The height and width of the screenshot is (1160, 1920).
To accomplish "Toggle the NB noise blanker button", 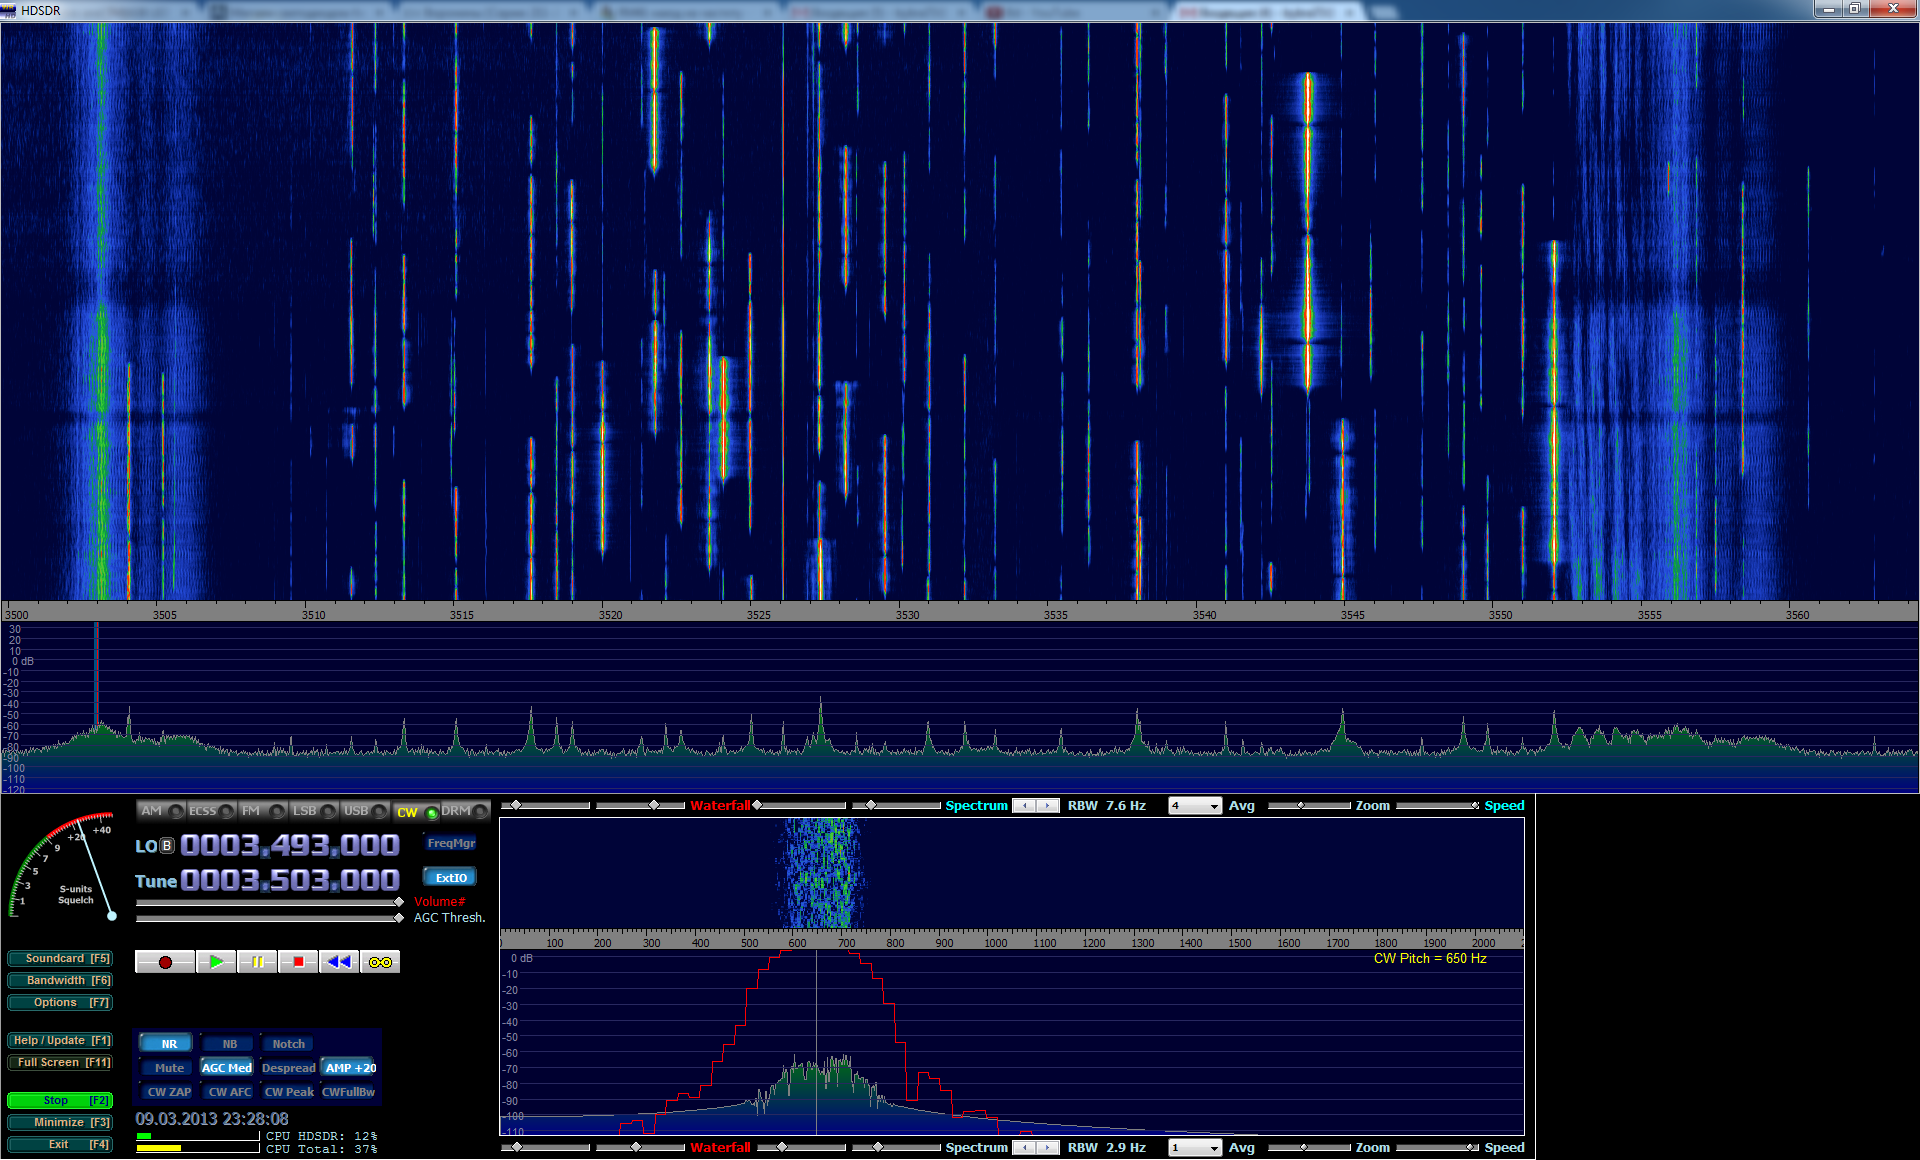I will tap(229, 1044).
